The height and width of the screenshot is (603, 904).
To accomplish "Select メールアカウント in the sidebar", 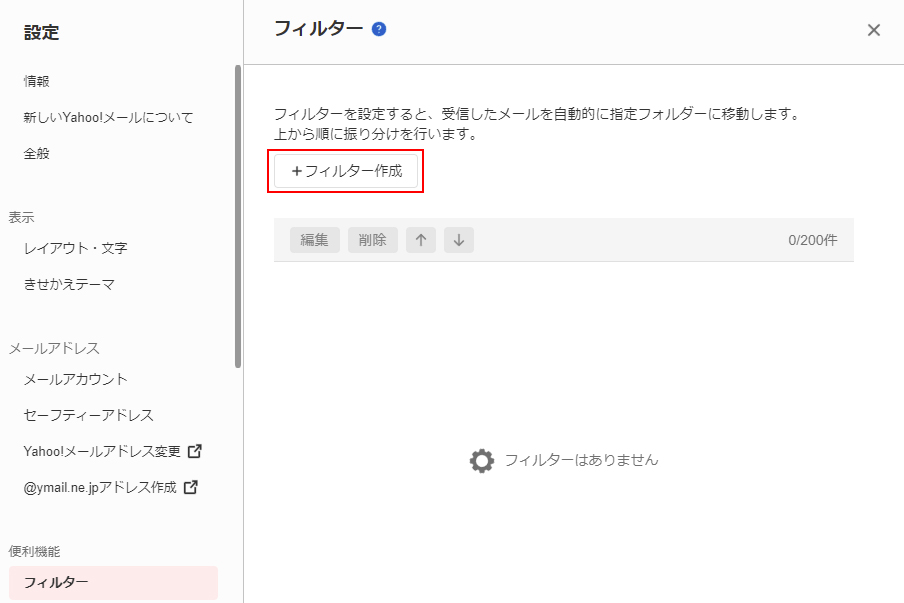I will (76, 379).
